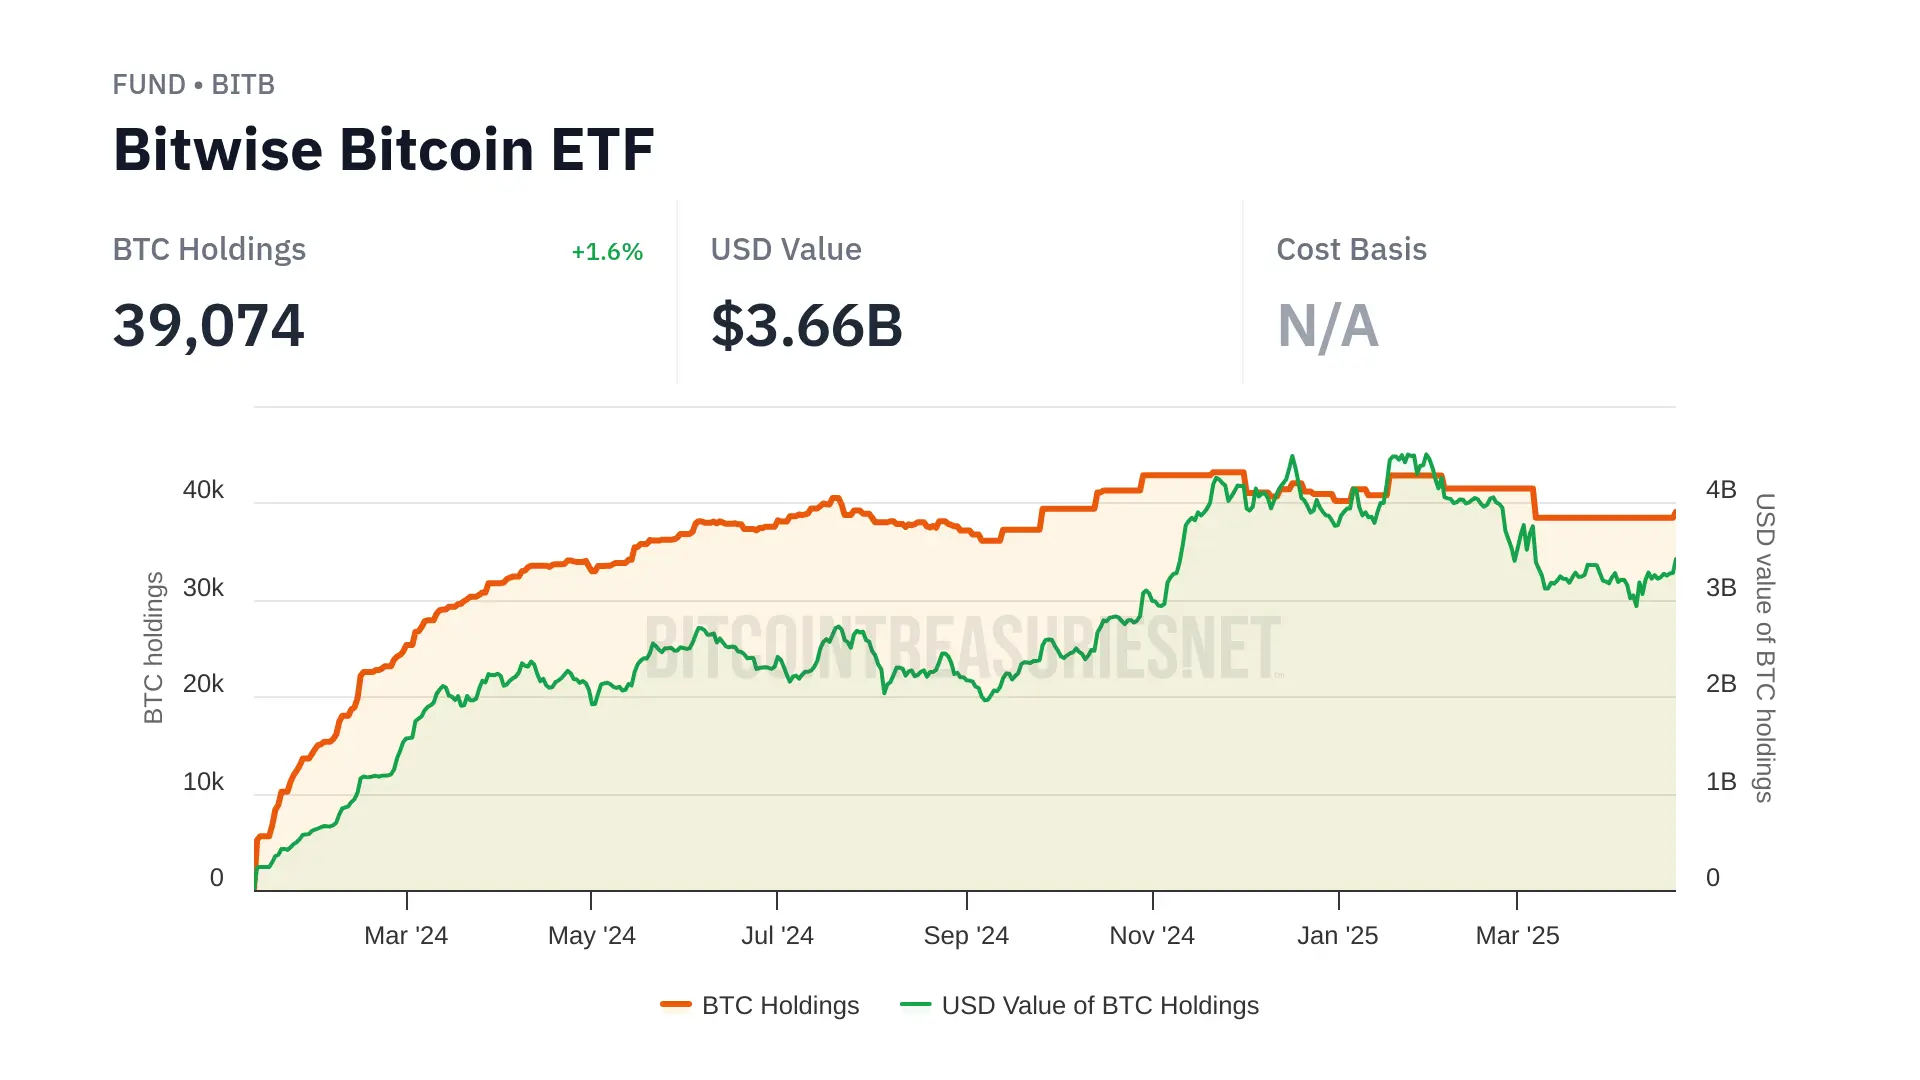Click the vertical BTC holdings axis title
Viewport: 1920px width, 1080px height.
[x=153, y=647]
